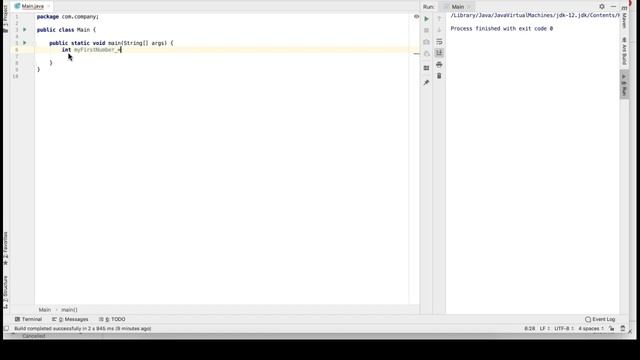Toggle the Run side tool button

[x=624, y=84]
